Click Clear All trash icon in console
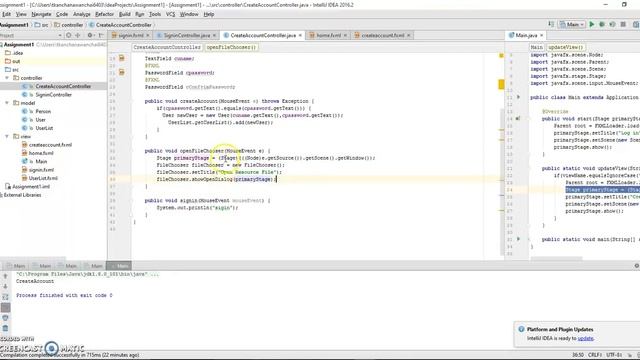This screenshot has height=360, width=640. pos(5,328)
